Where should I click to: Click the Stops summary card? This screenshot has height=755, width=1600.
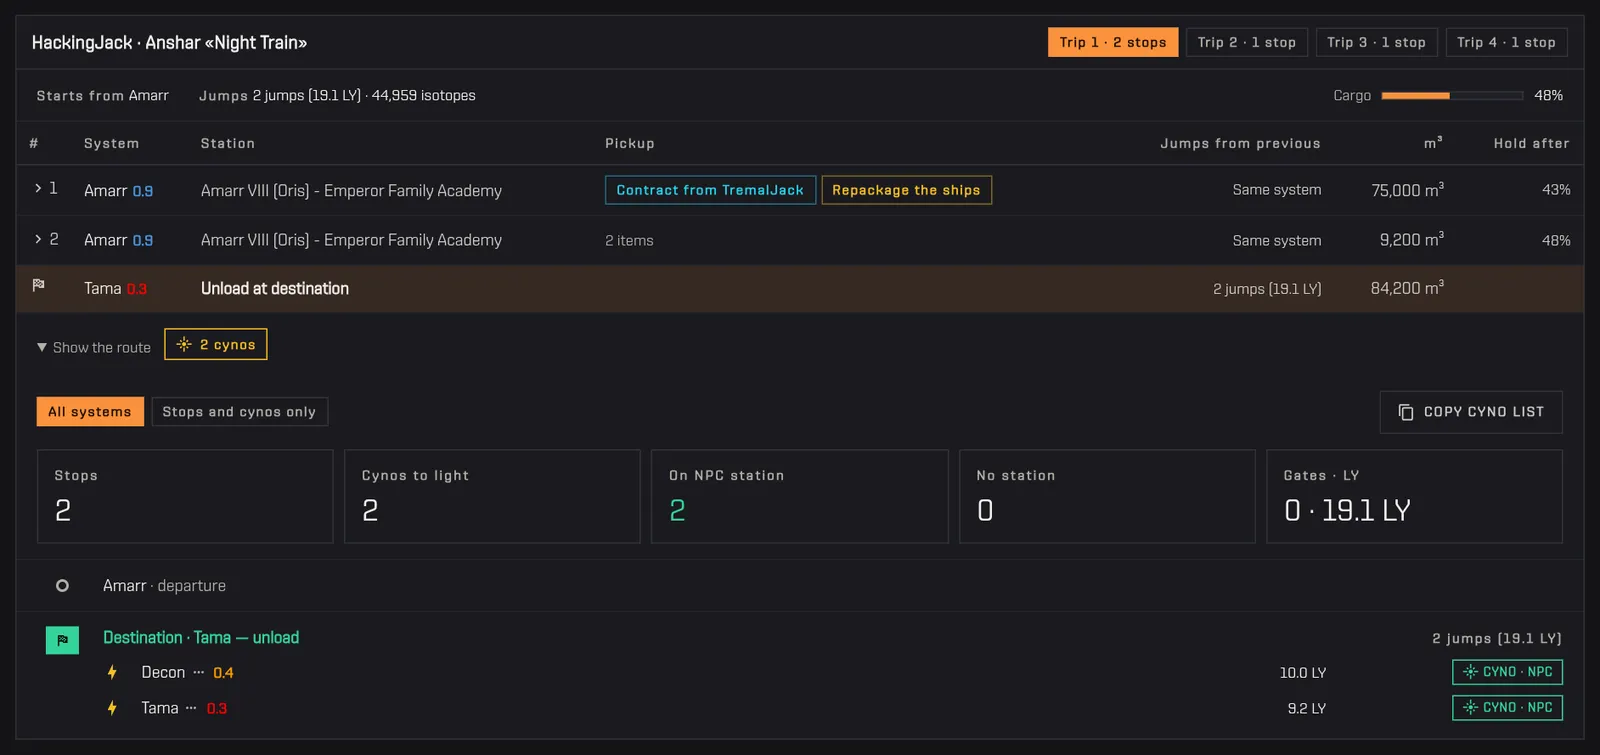[185, 496]
